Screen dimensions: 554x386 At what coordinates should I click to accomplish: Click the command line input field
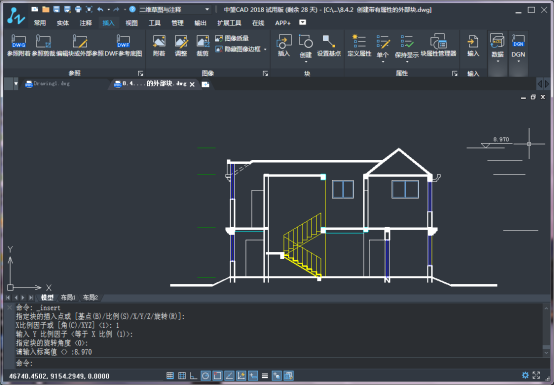coord(278,363)
